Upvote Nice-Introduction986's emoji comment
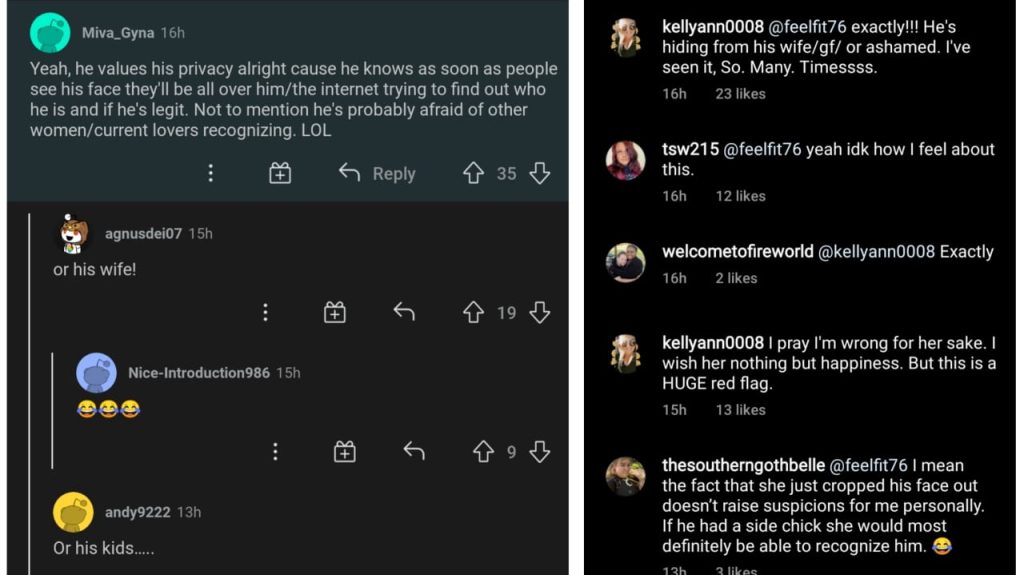 (483, 452)
